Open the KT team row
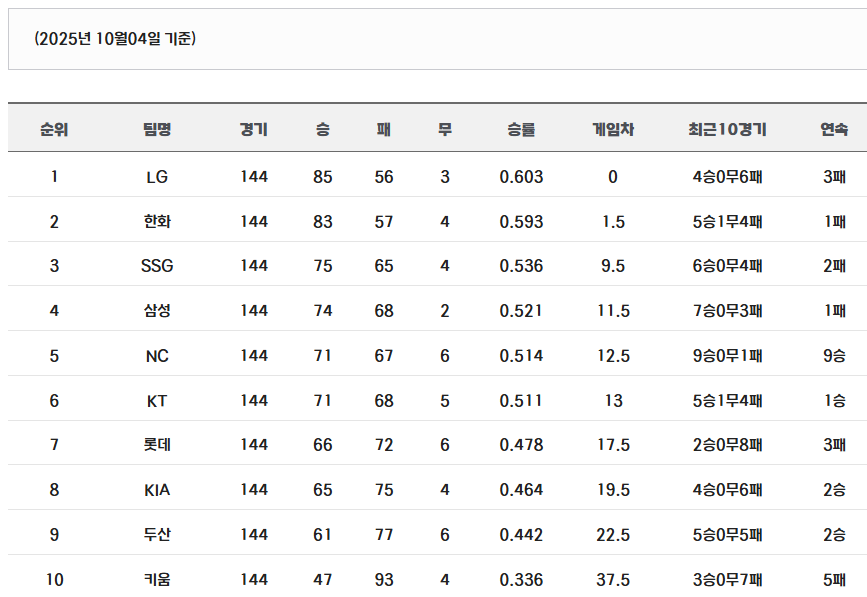This screenshot has width=867, height=597. (x=157, y=400)
